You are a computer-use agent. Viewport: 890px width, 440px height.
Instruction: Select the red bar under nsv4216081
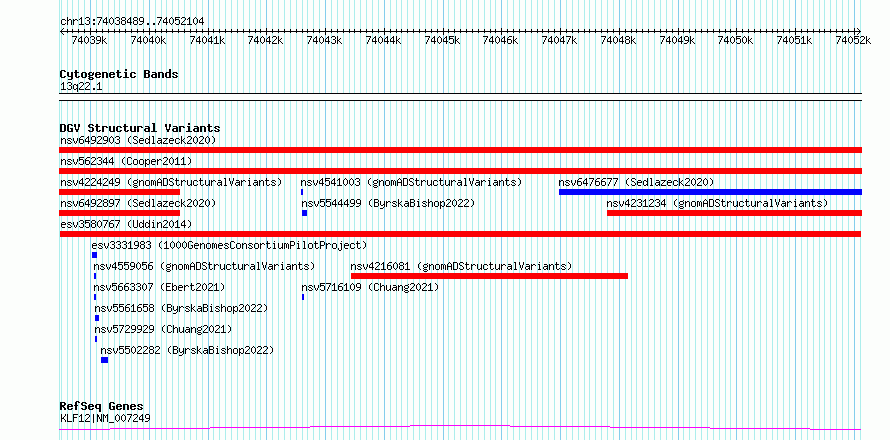(x=489, y=276)
